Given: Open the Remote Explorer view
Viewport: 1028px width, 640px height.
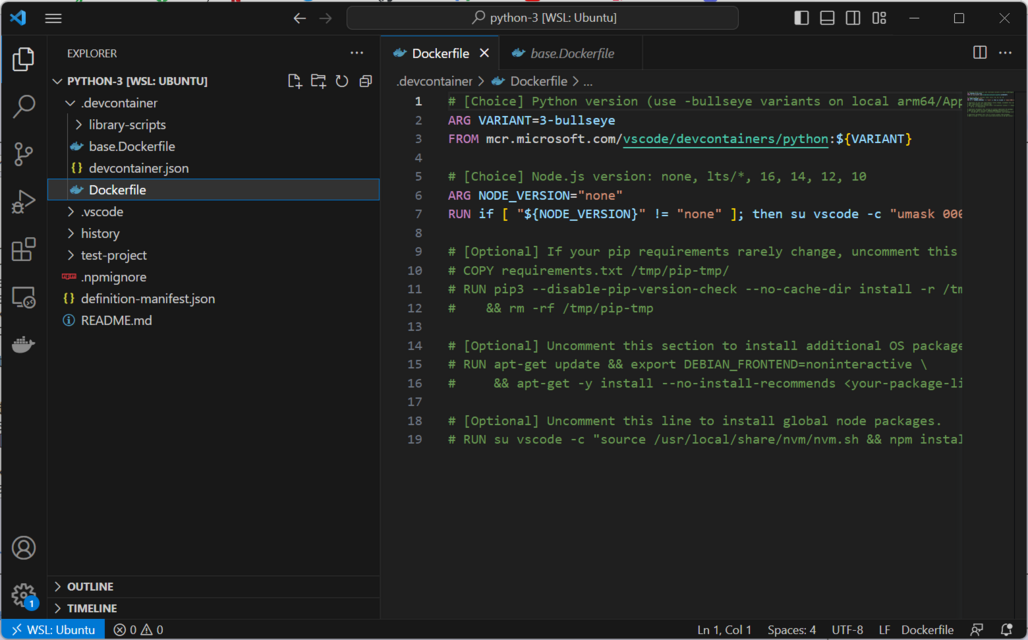Looking at the screenshot, I should [x=24, y=298].
